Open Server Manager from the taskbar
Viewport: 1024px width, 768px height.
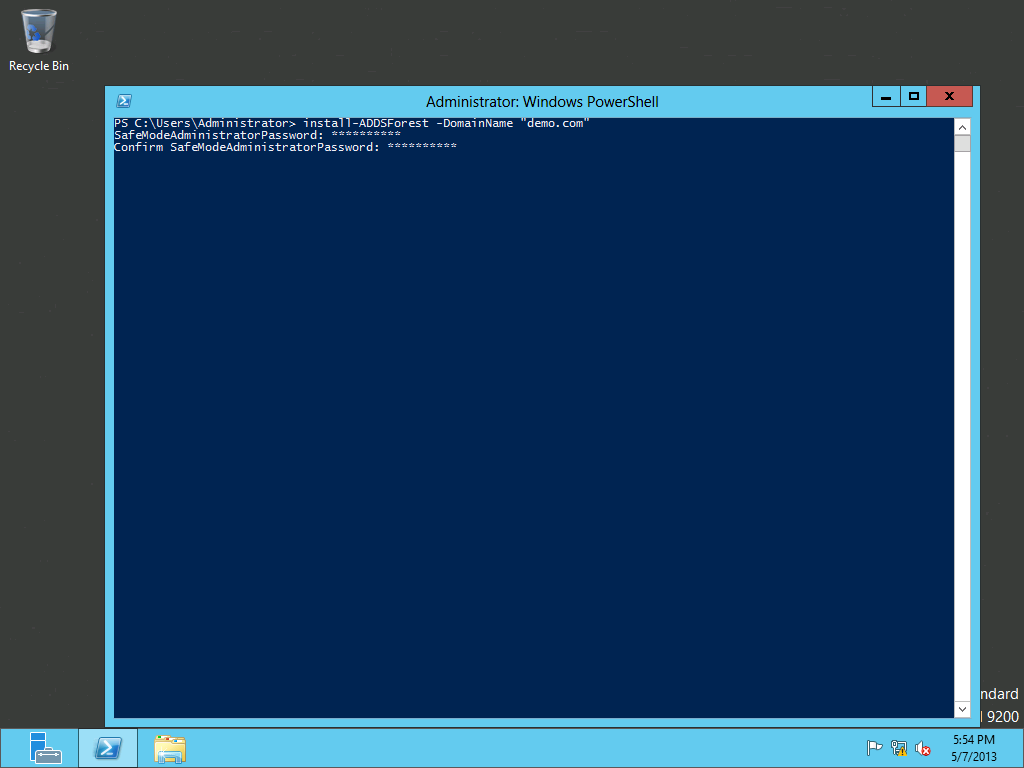click(x=45, y=748)
